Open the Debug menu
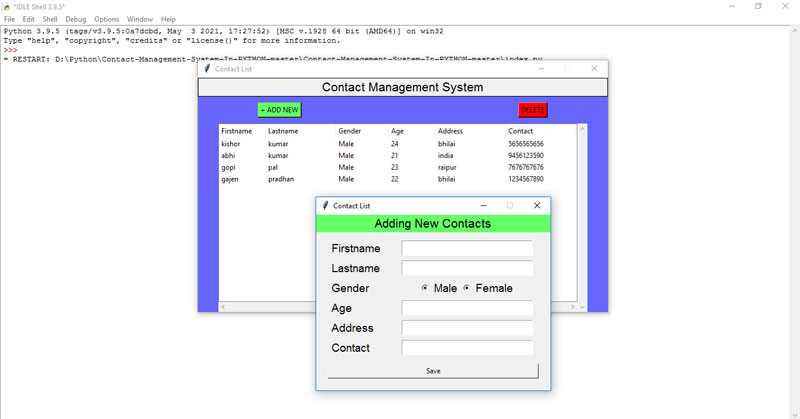 click(x=76, y=19)
